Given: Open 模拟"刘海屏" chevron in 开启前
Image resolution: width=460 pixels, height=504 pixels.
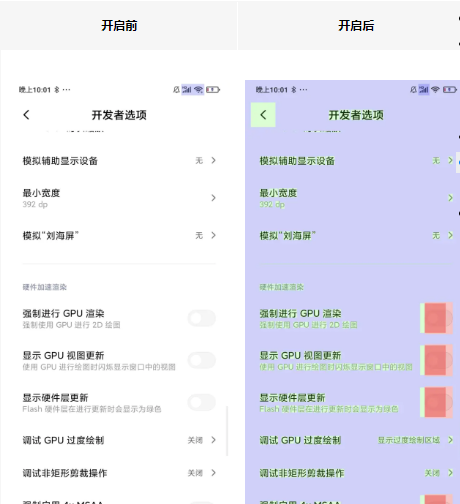Looking at the screenshot, I should [x=214, y=235].
